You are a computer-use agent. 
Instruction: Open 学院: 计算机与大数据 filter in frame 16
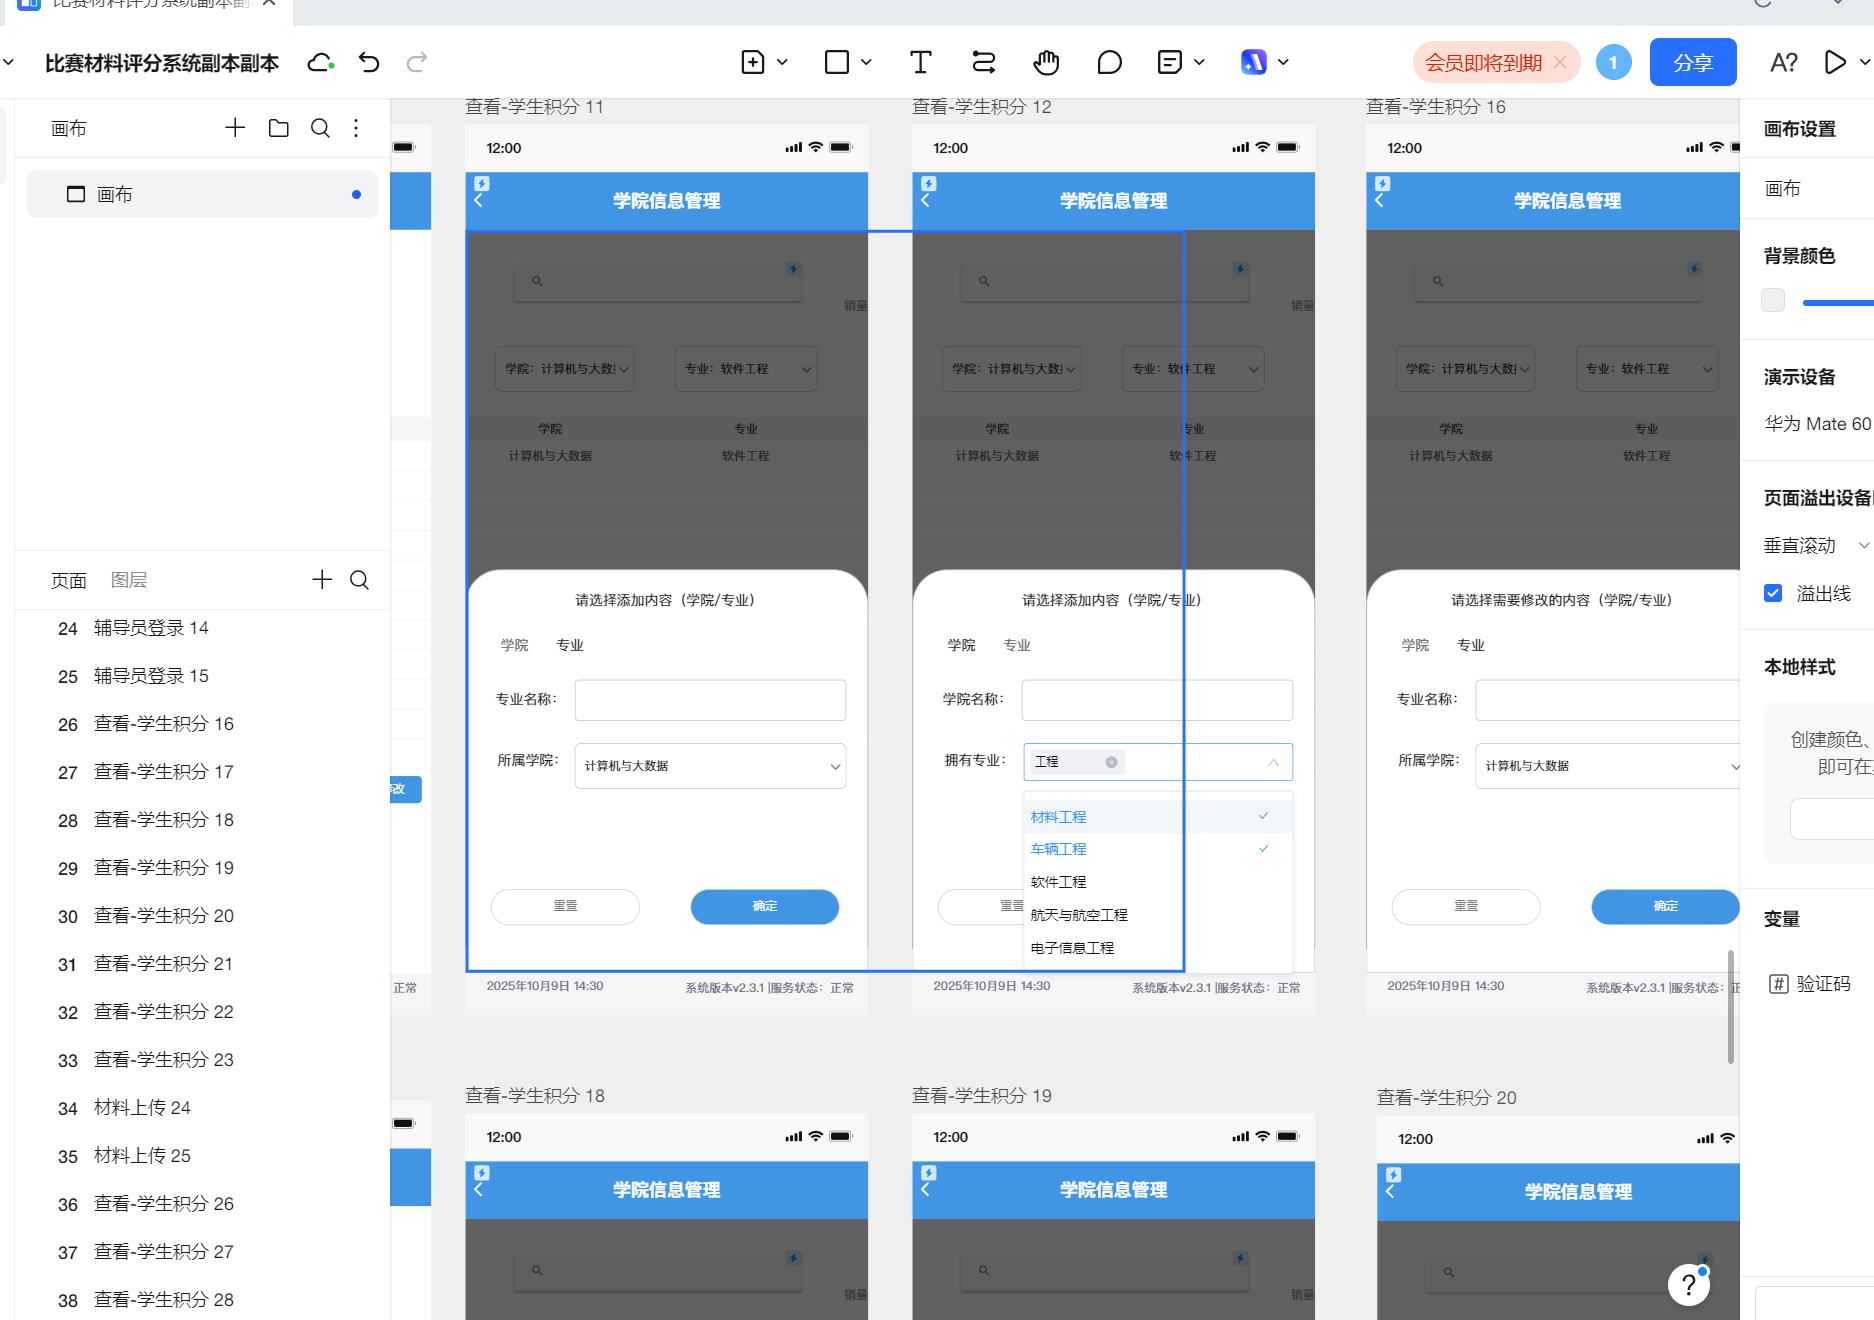coord(1465,369)
